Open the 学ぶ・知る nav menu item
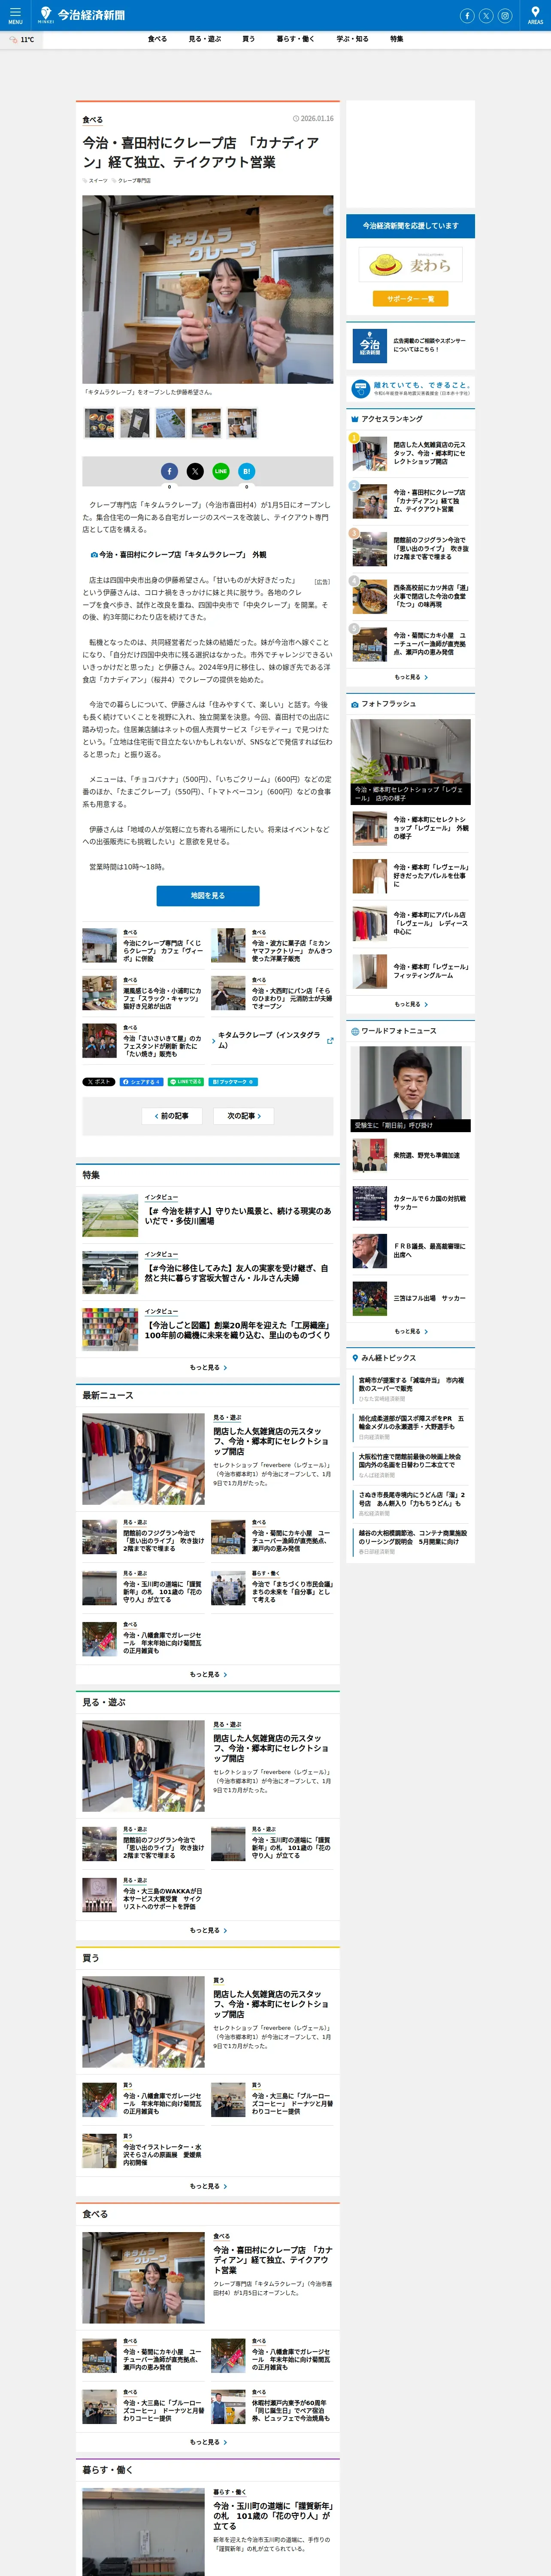551x2576 pixels. point(352,39)
